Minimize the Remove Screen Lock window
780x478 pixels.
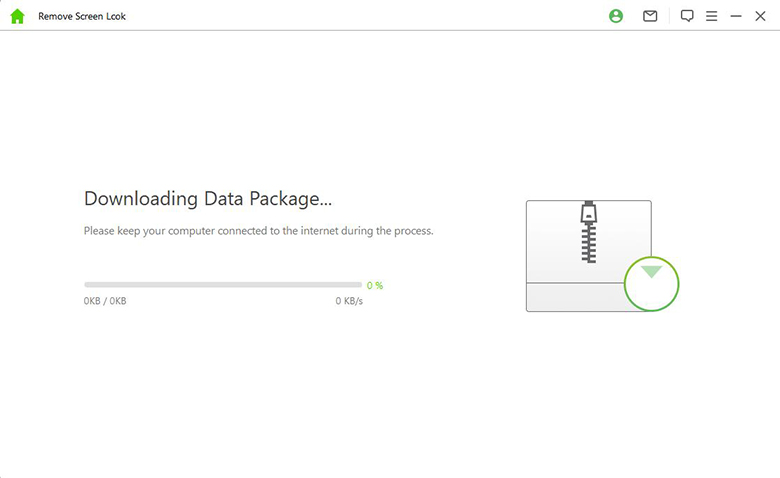(x=736, y=16)
